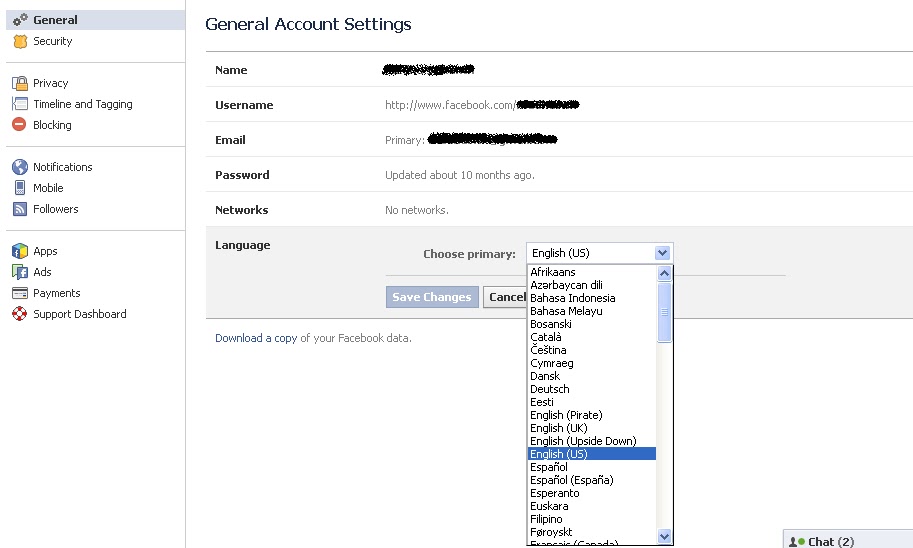This screenshot has width=913, height=548.
Task: Click the Username row profile URL
Action: point(482,105)
